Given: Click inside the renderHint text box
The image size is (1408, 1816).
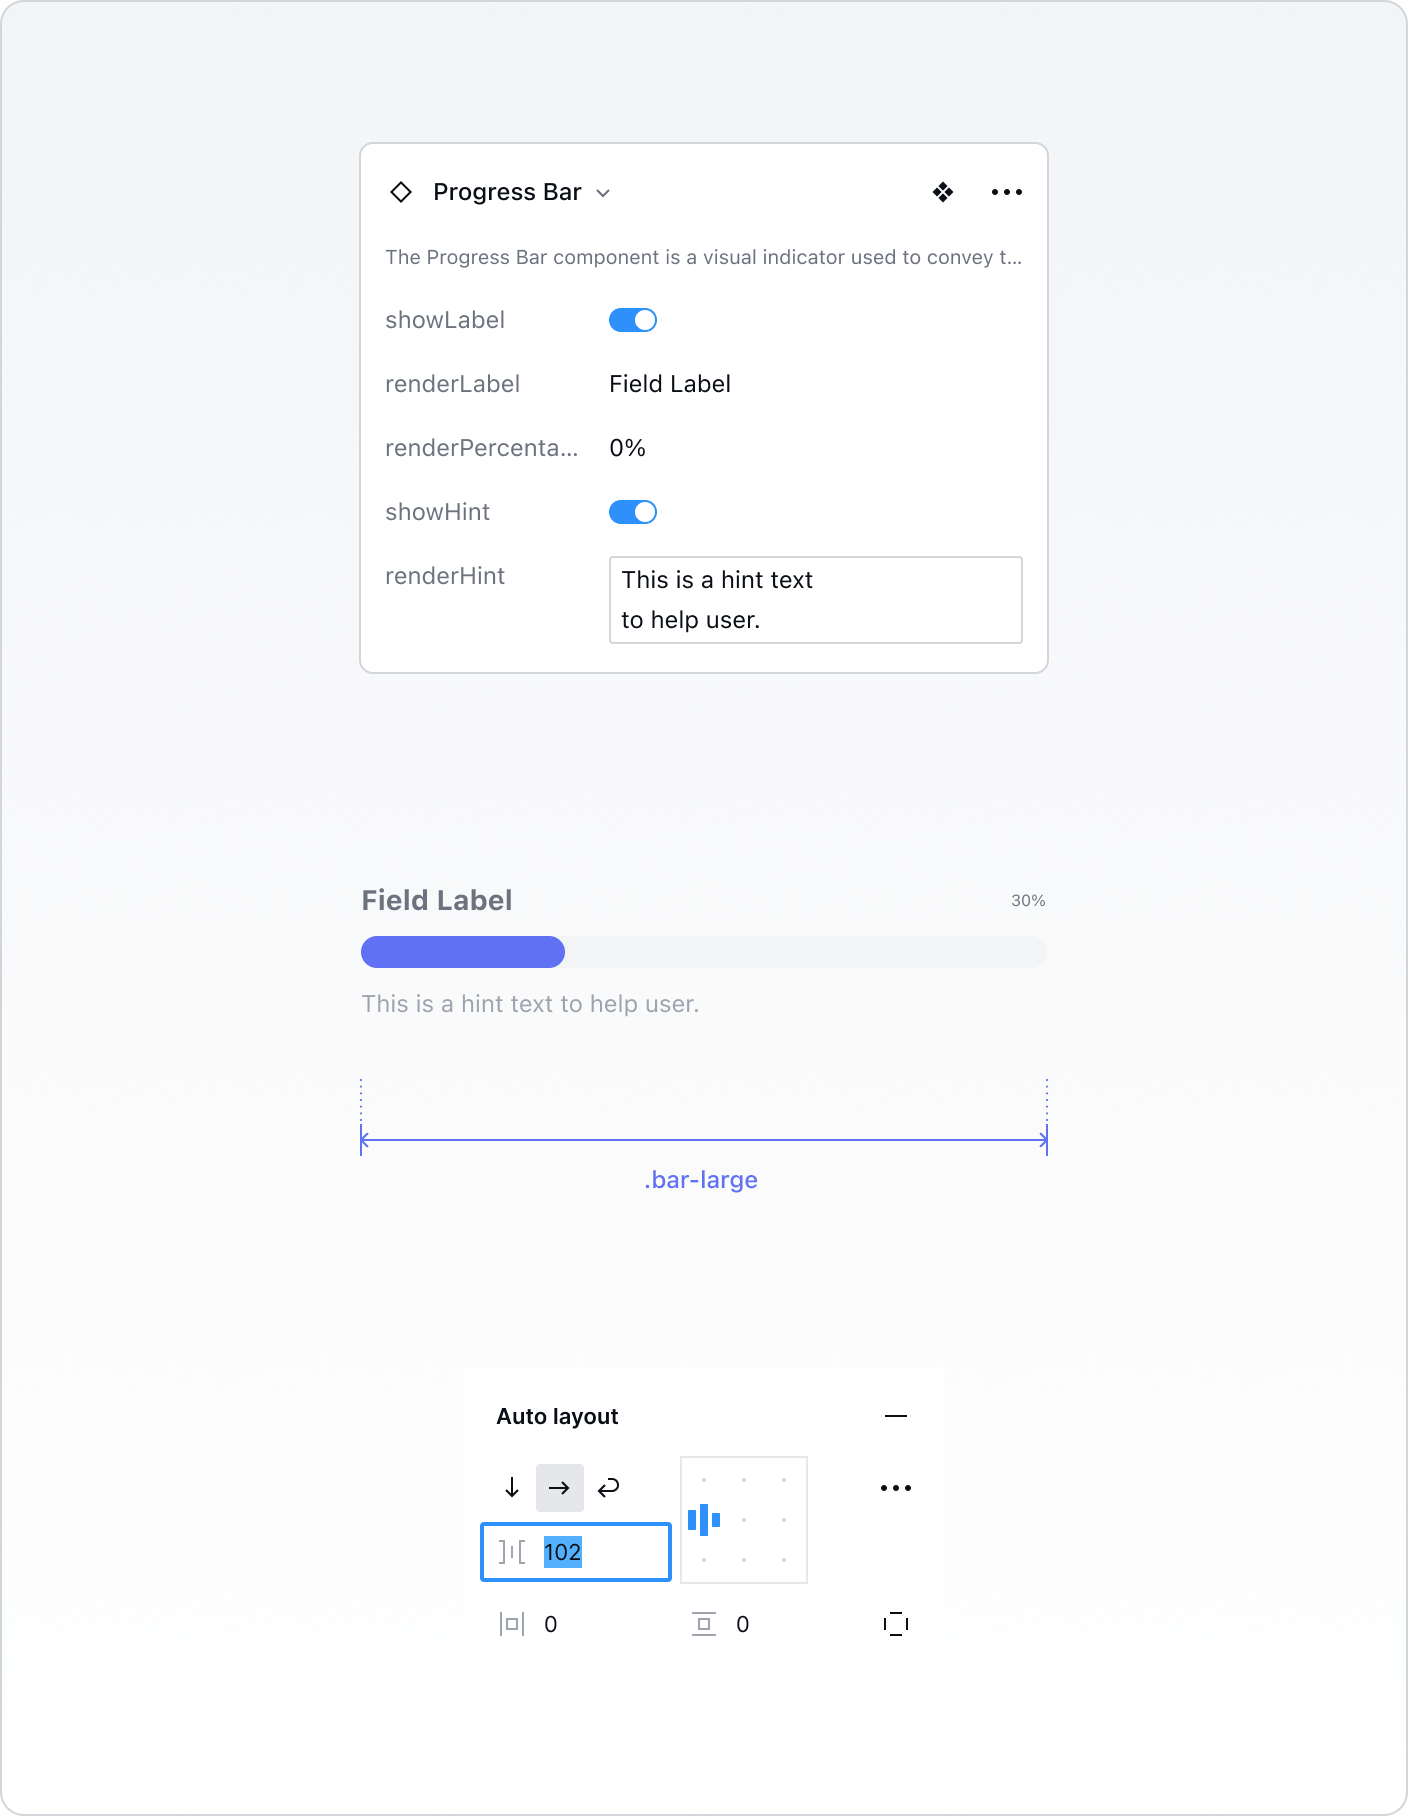Looking at the screenshot, I should pyautogui.click(x=815, y=600).
